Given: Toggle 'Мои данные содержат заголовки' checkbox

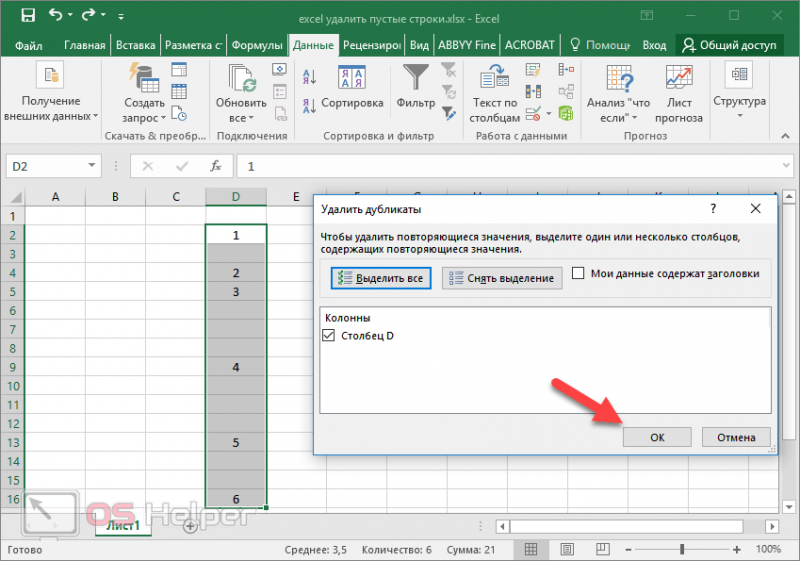Looking at the screenshot, I should 578,273.
